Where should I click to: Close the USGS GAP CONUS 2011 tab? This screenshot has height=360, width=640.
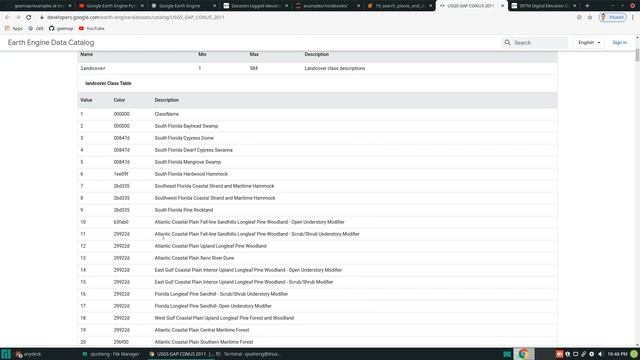click(502, 6)
